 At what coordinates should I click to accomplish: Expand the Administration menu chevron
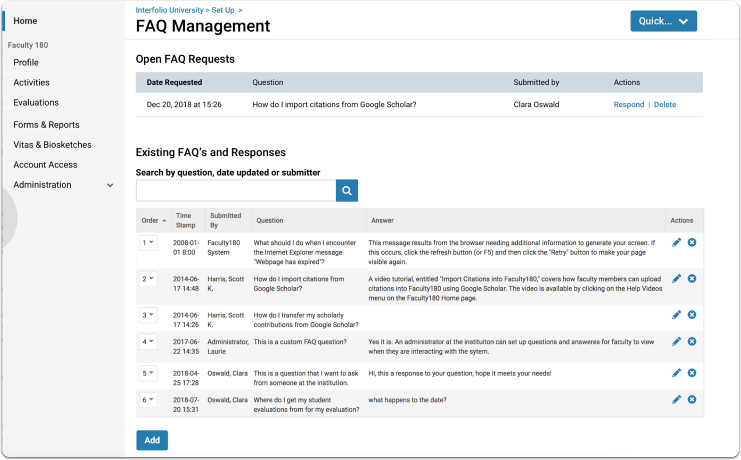pyautogui.click(x=110, y=185)
